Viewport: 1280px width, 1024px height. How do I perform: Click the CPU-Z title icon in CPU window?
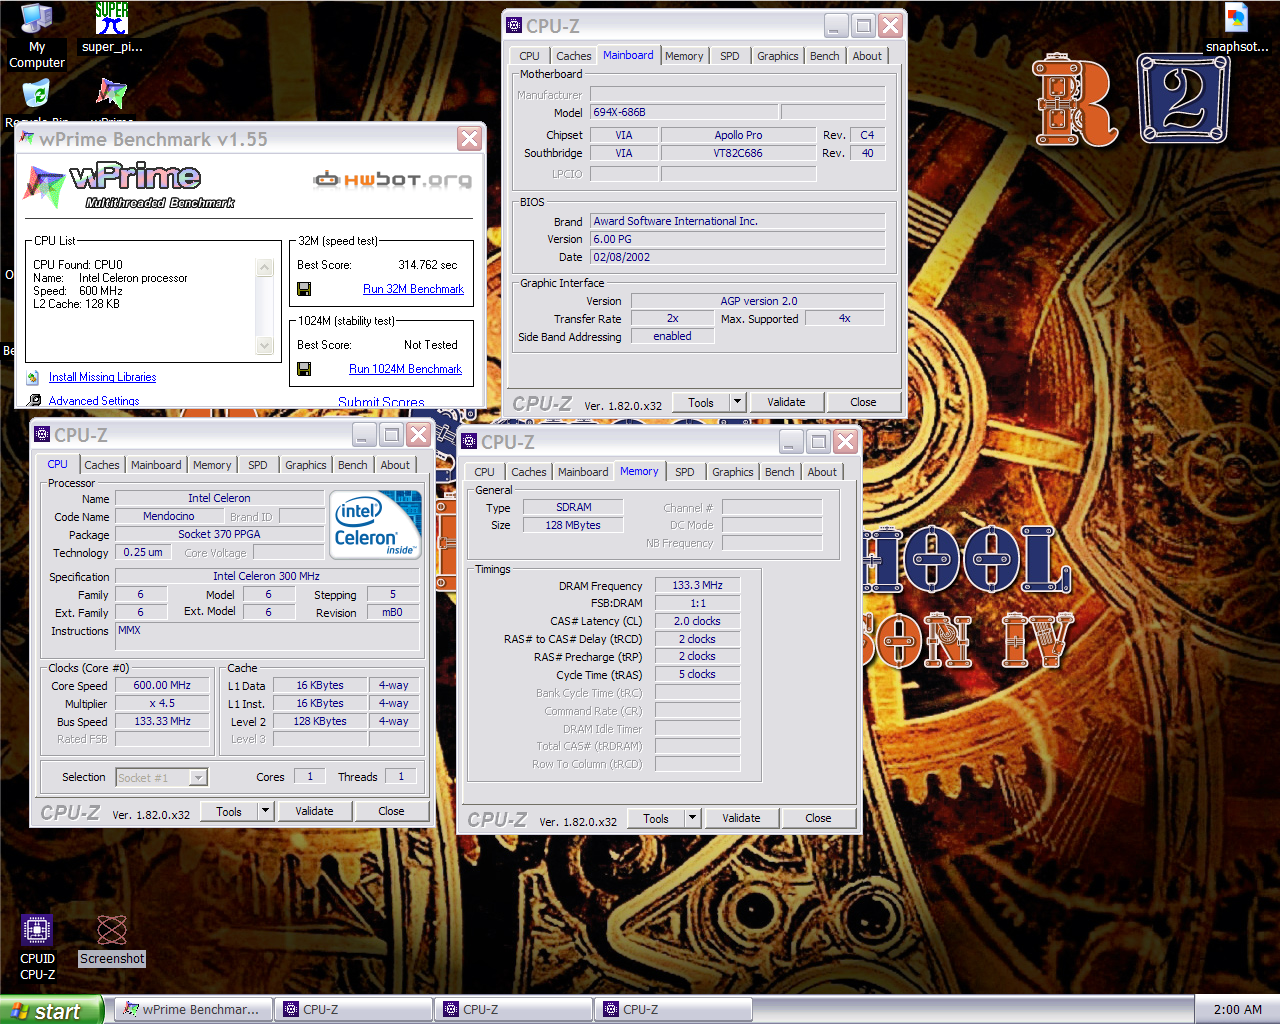[42, 434]
